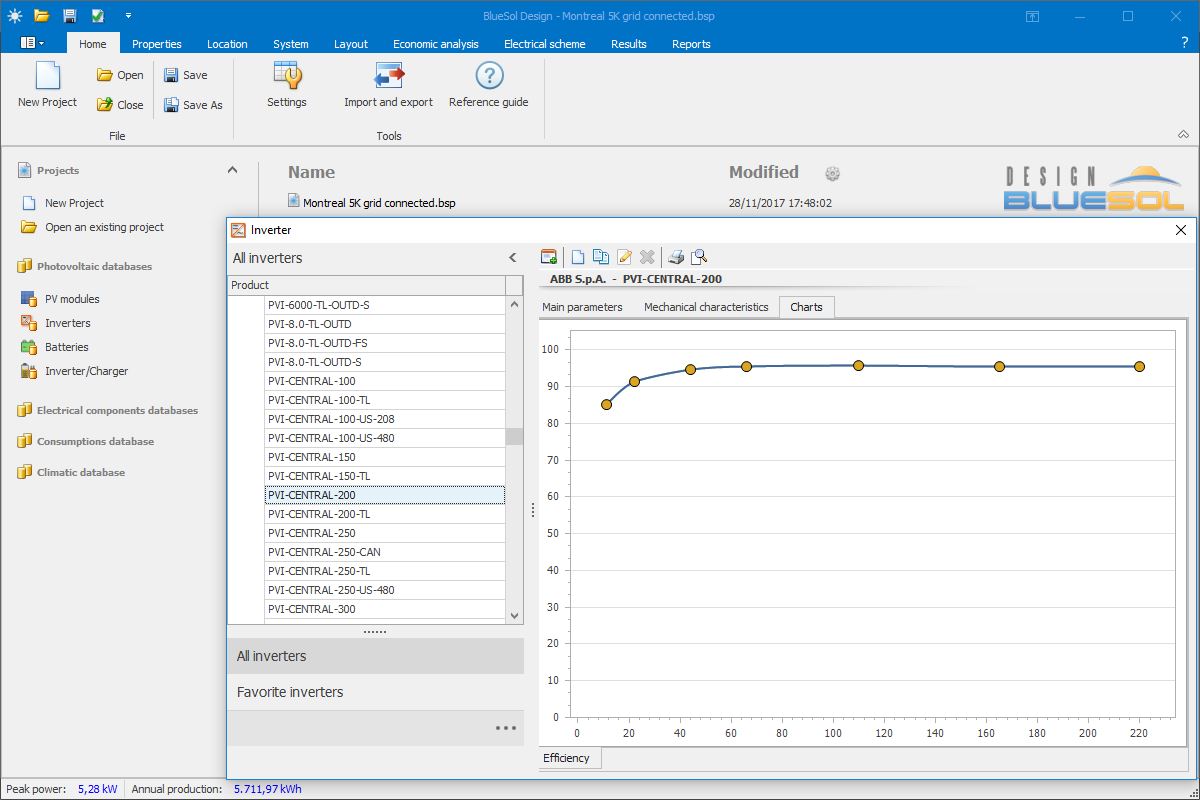Image resolution: width=1200 pixels, height=800 pixels.
Task: Click Open an existing project link
Action: tap(104, 227)
